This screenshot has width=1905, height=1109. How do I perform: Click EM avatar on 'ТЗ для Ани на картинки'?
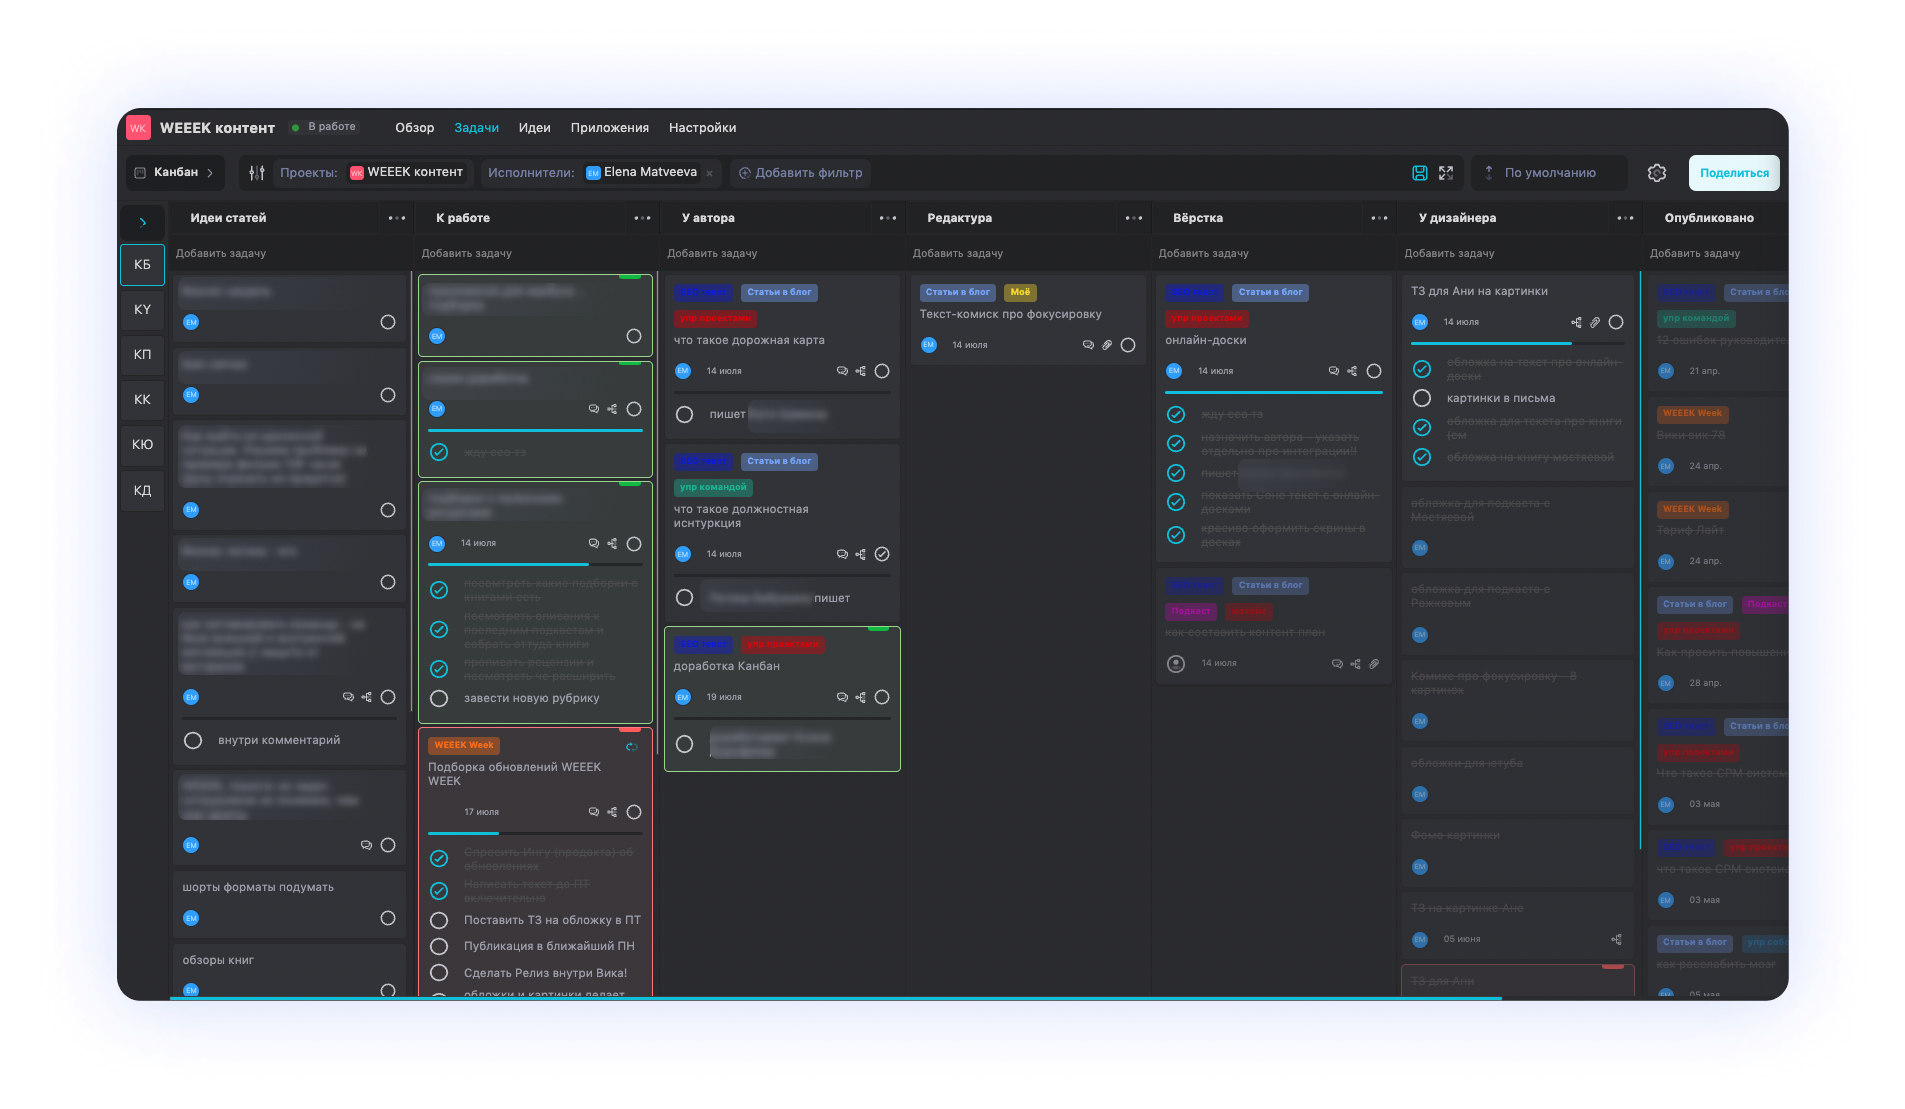[1420, 322]
